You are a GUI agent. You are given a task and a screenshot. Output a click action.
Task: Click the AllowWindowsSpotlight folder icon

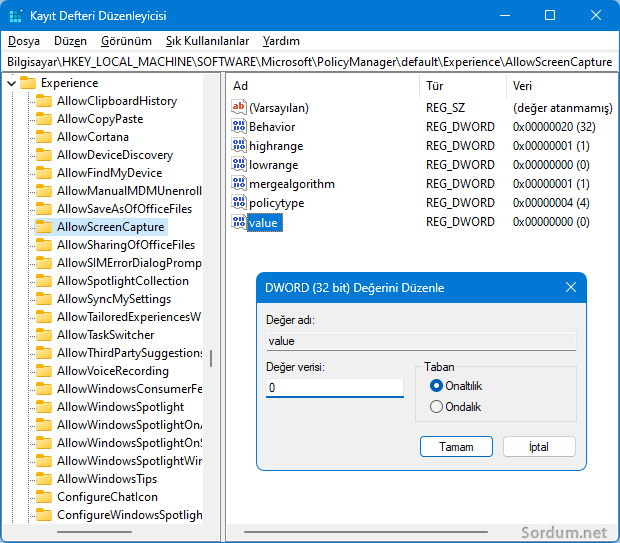pos(43,407)
